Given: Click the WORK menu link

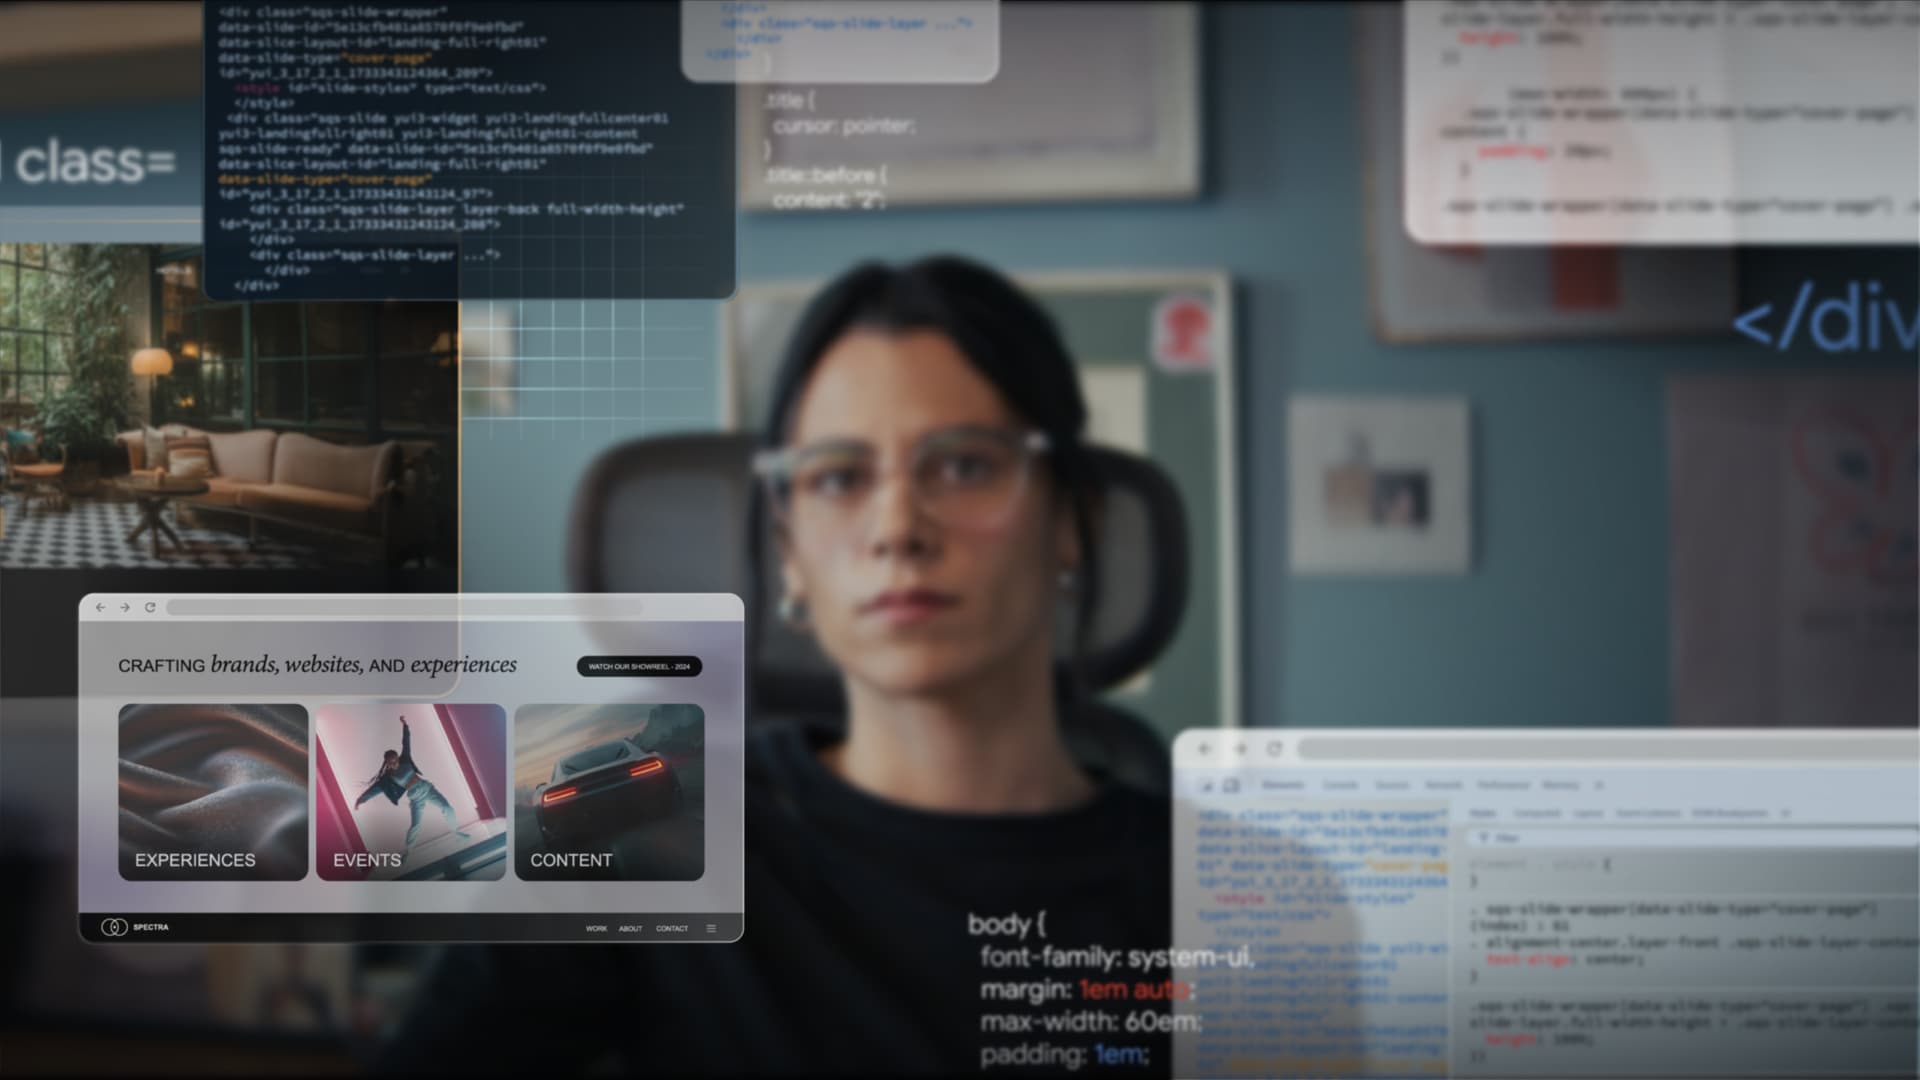Looking at the screenshot, I should pyautogui.click(x=595, y=927).
